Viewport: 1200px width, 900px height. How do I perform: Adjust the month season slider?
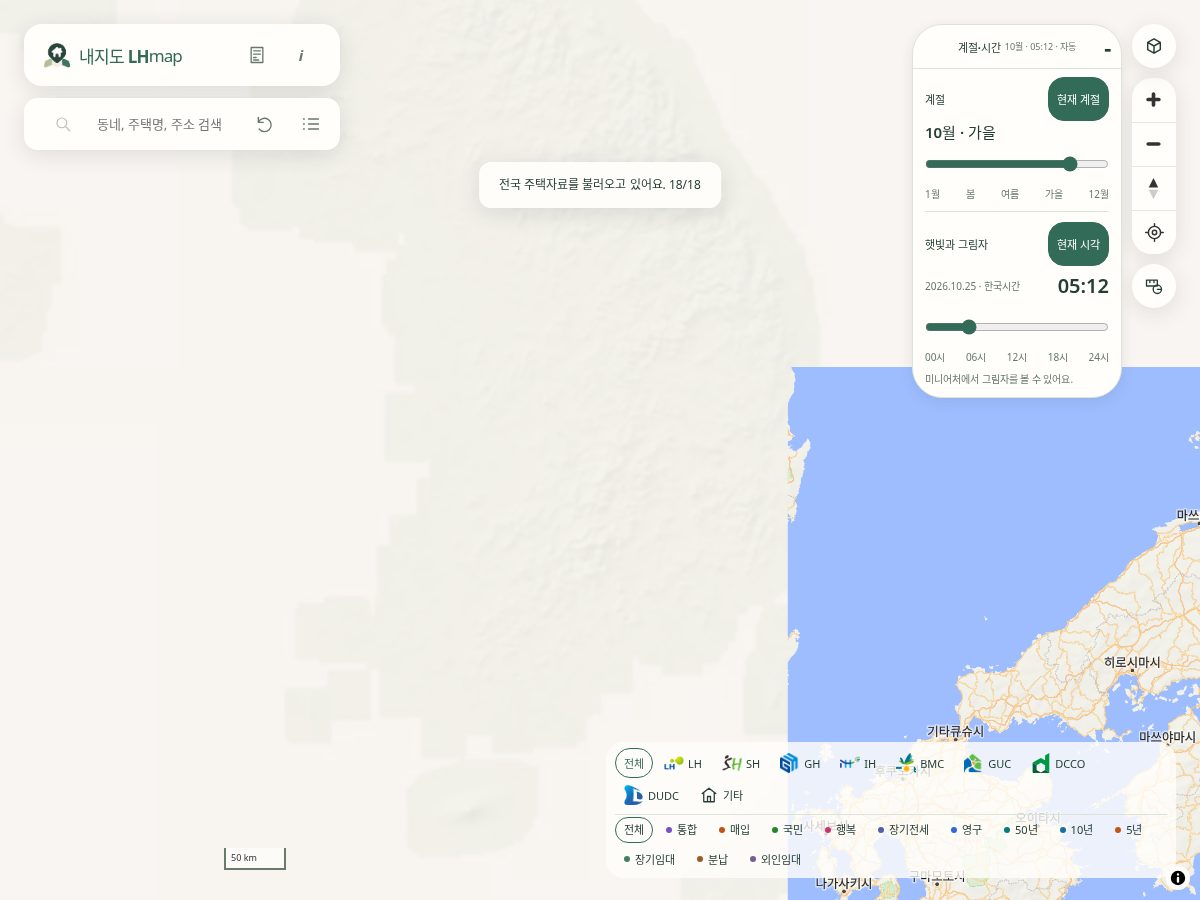click(1017, 164)
